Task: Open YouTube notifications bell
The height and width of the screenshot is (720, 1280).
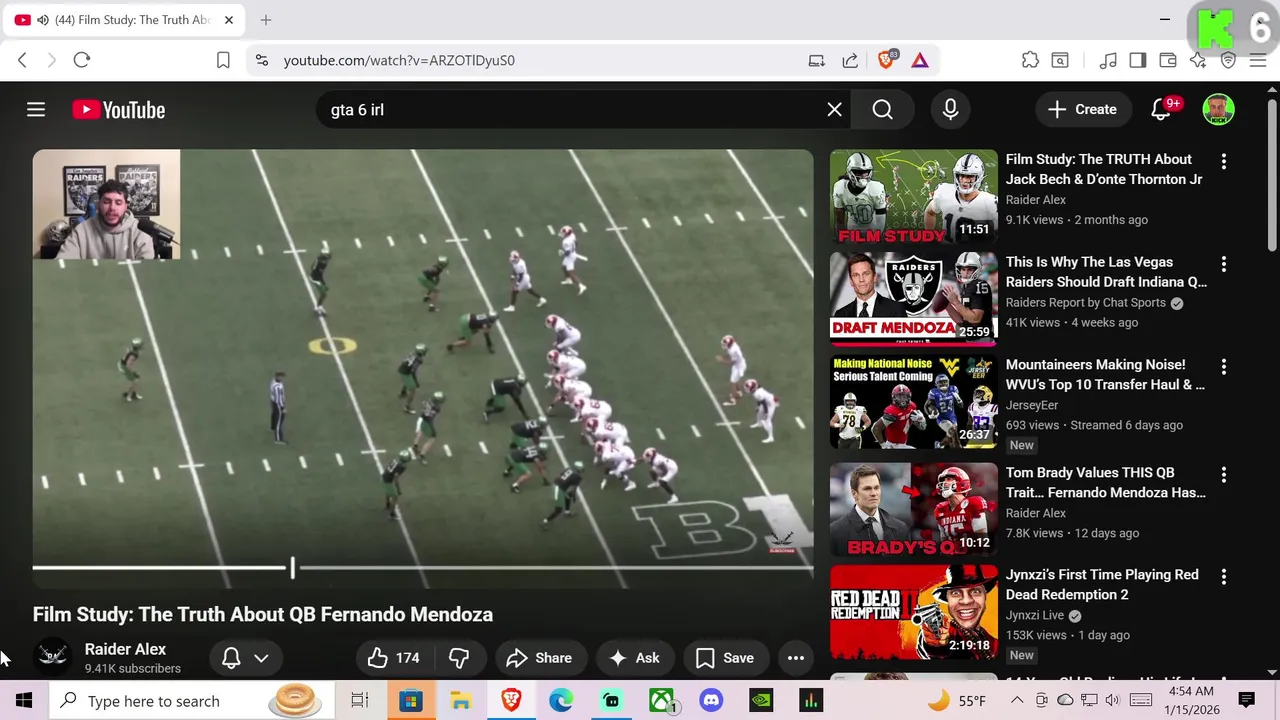Action: tap(1161, 110)
